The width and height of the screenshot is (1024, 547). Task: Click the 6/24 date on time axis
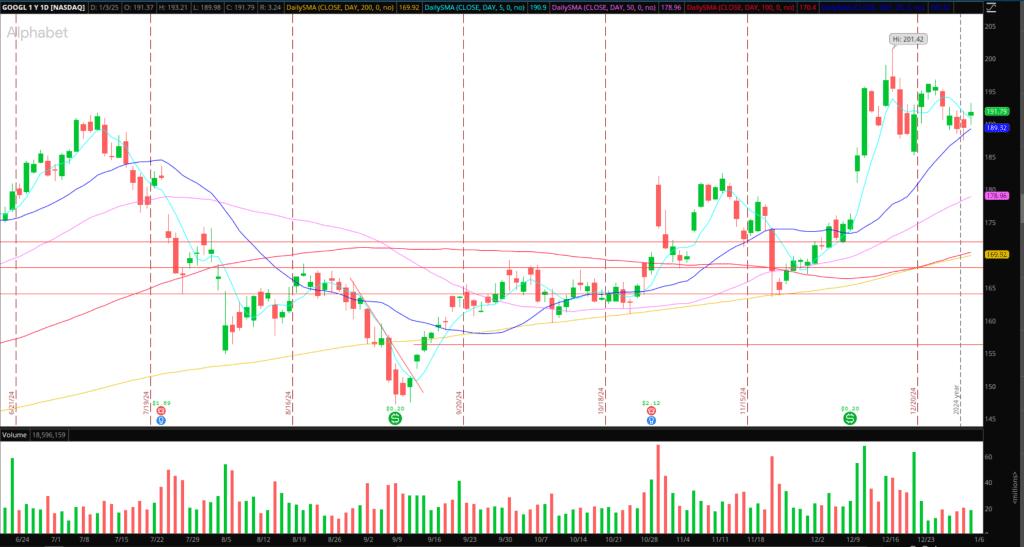pos(22,540)
